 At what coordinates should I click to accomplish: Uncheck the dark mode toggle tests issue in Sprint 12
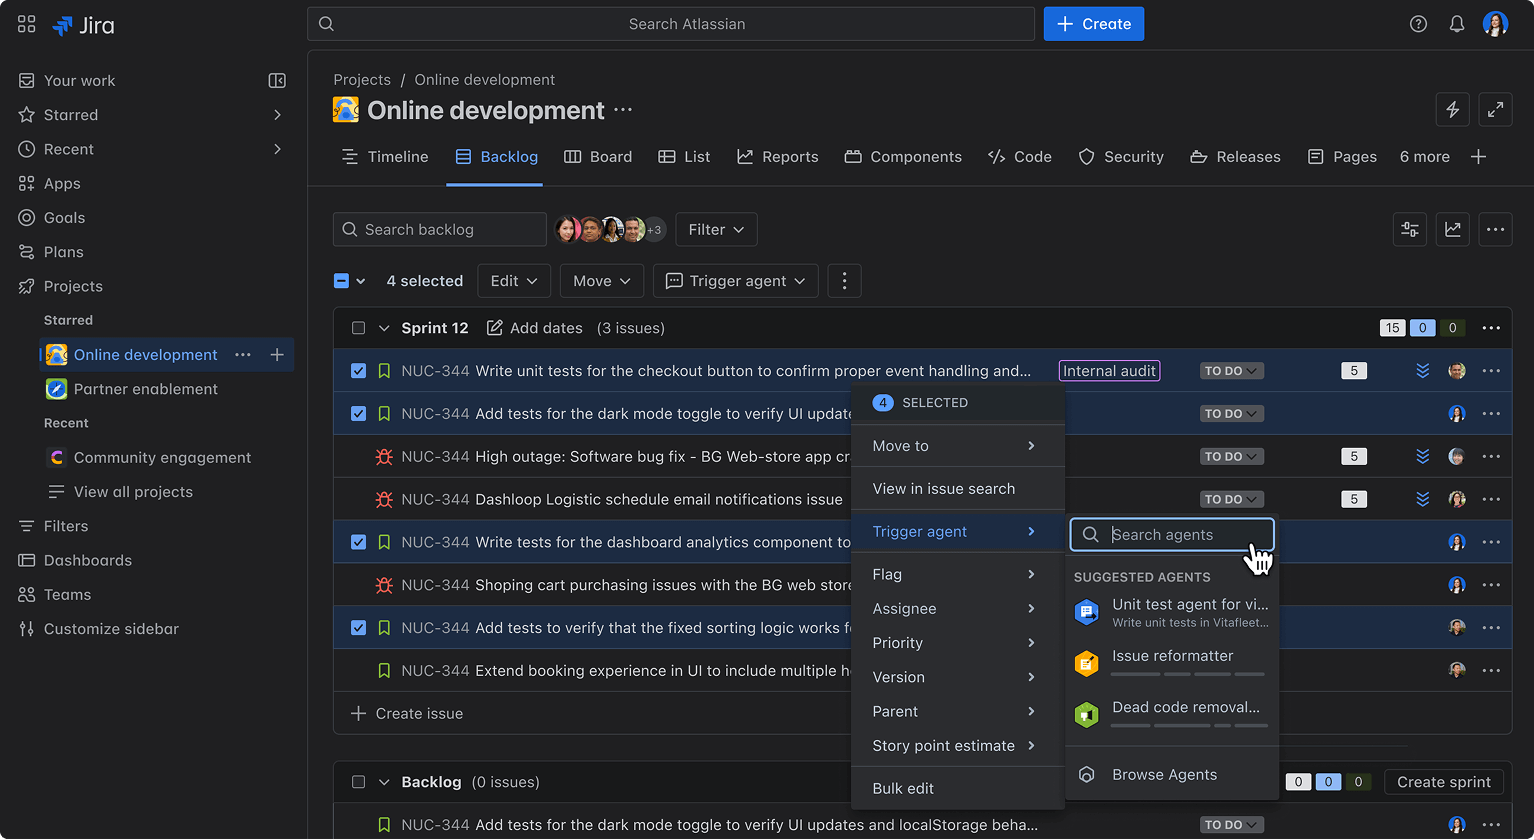358,414
